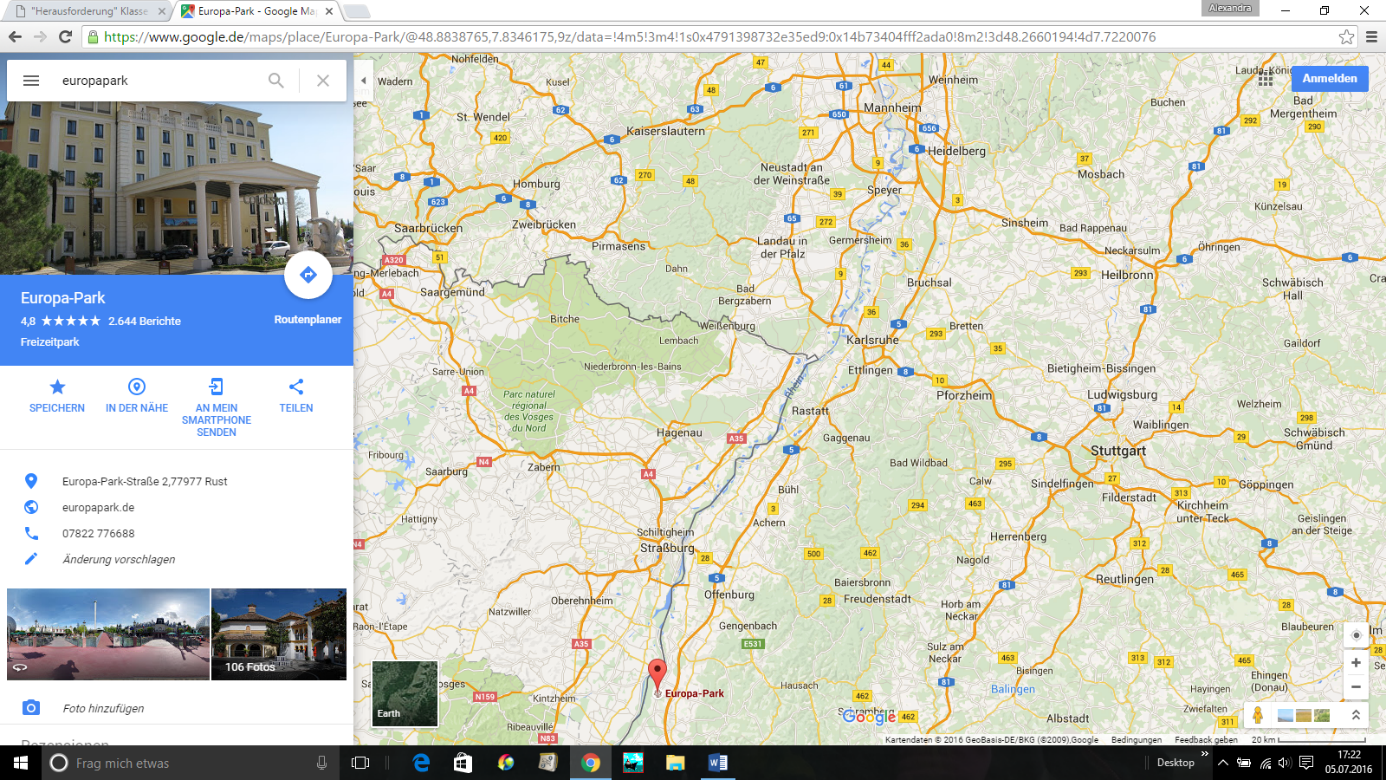Share the place via Teilen
The image size is (1386, 780).
click(x=296, y=396)
